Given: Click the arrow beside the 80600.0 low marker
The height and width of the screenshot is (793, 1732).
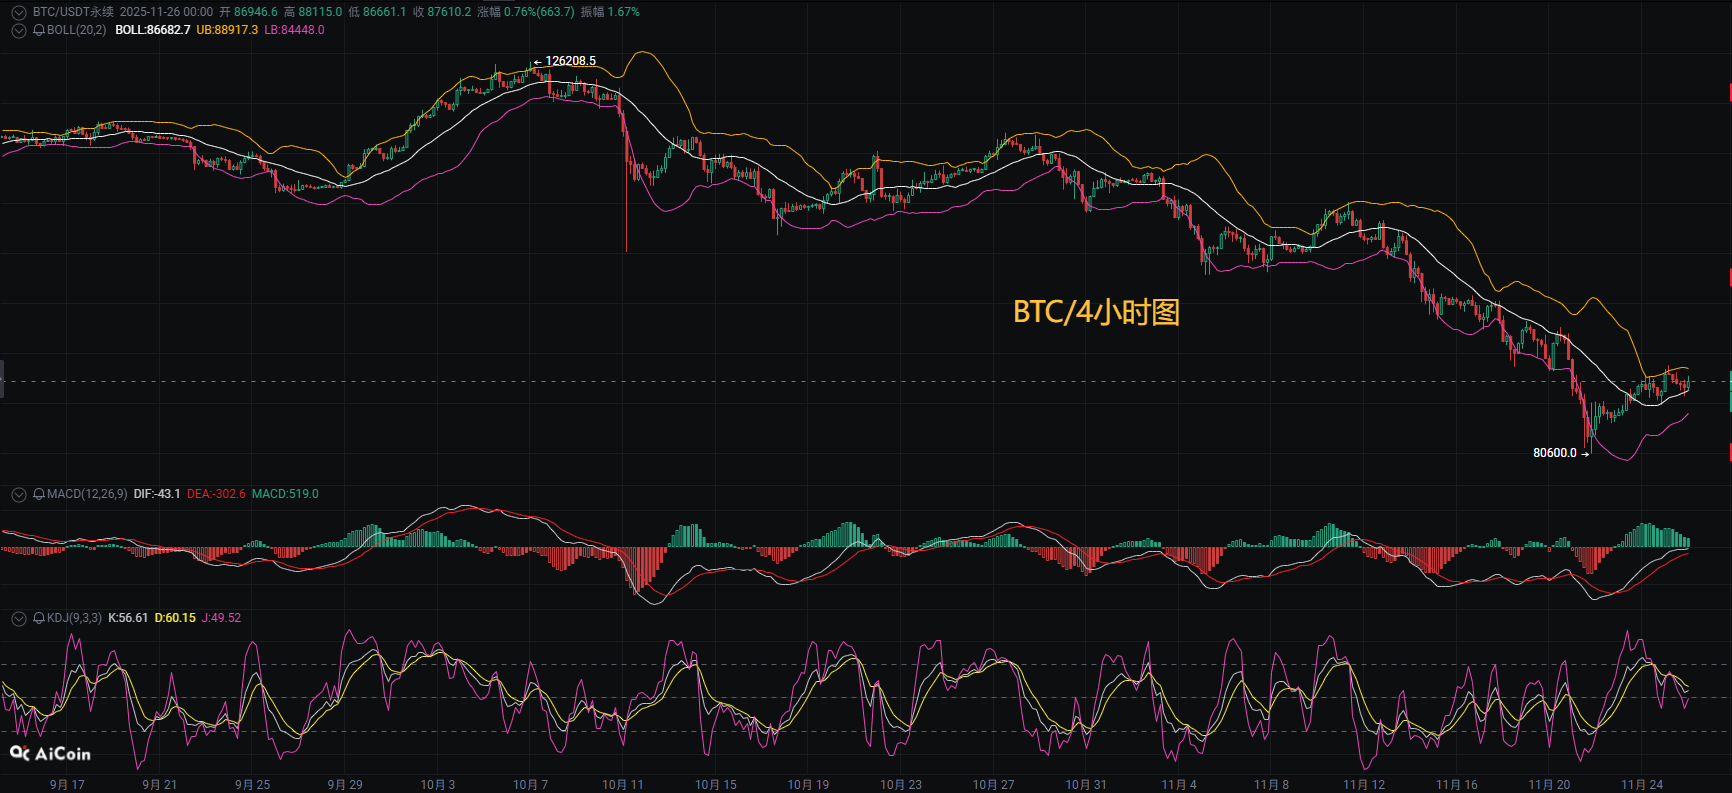Looking at the screenshot, I should point(1585,454).
